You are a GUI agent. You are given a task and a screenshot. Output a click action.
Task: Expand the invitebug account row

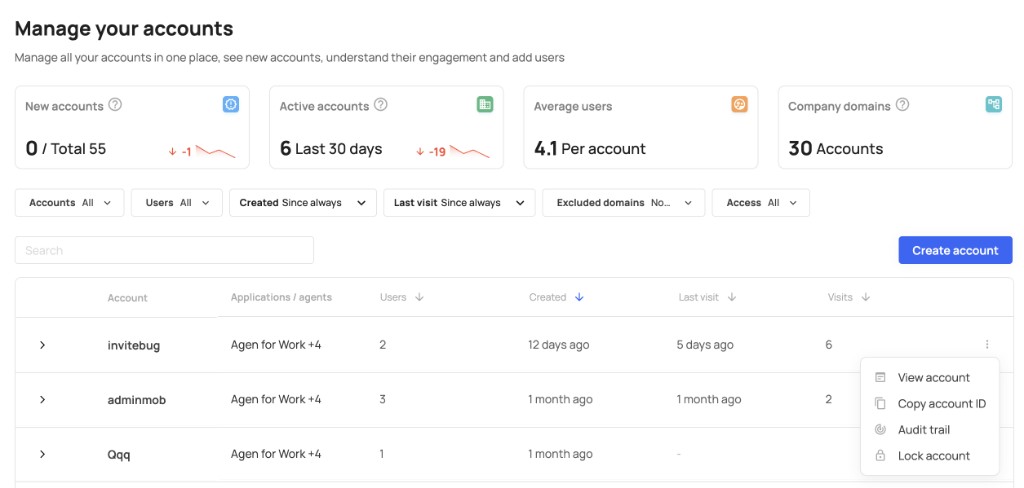[x=42, y=345]
